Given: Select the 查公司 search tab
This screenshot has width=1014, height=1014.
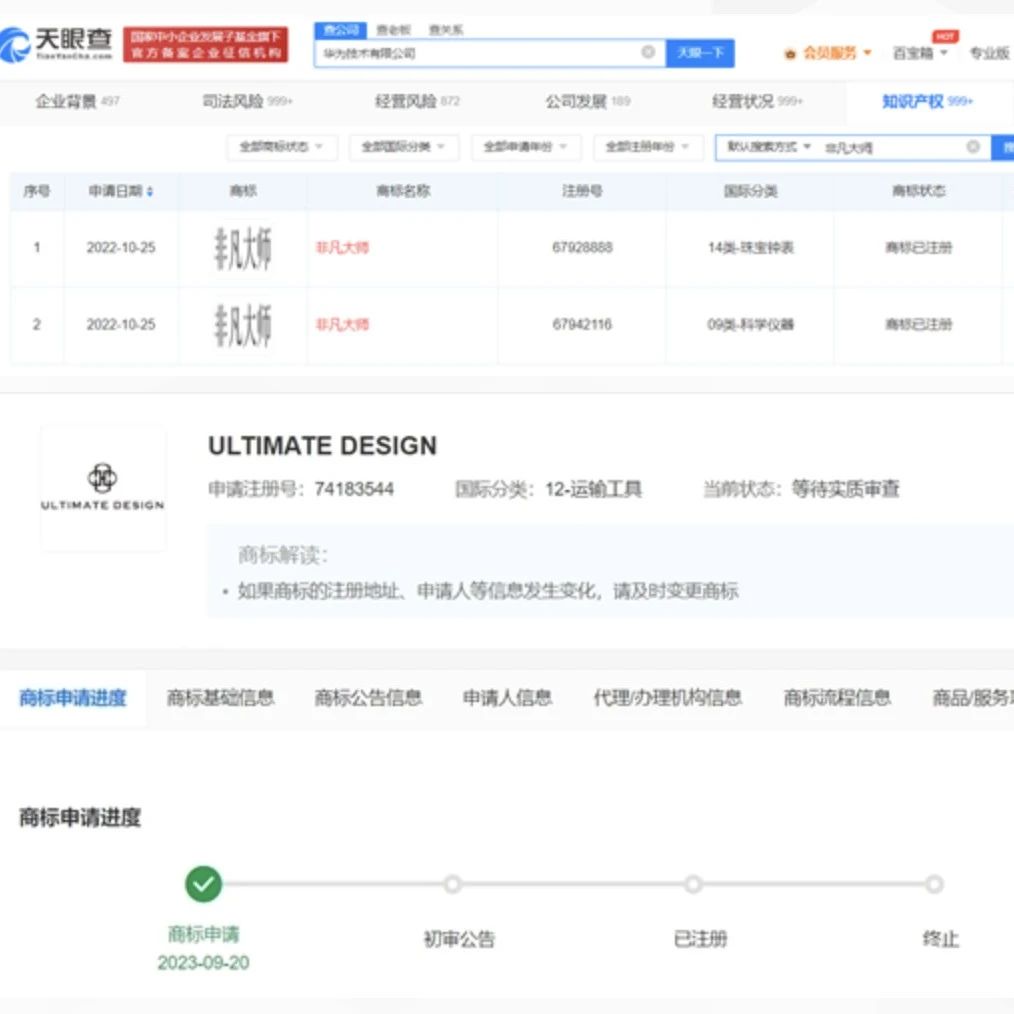Looking at the screenshot, I should [341, 30].
